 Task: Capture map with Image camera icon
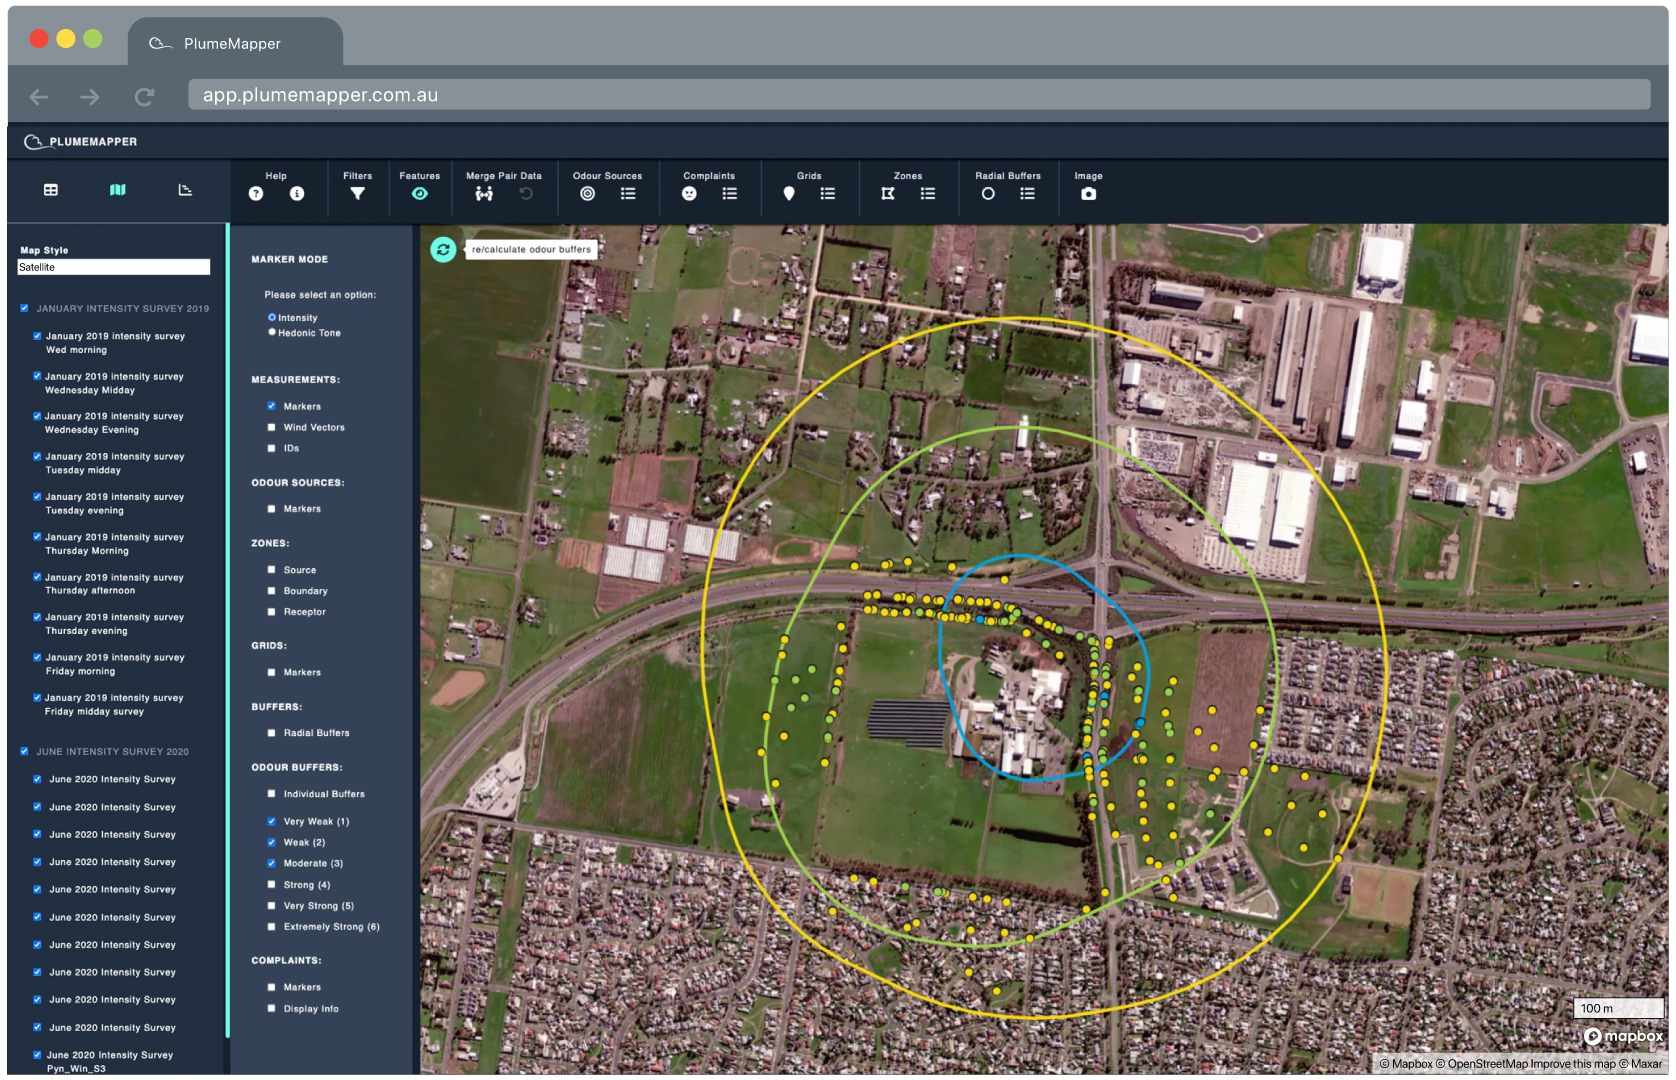pyautogui.click(x=1089, y=194)
